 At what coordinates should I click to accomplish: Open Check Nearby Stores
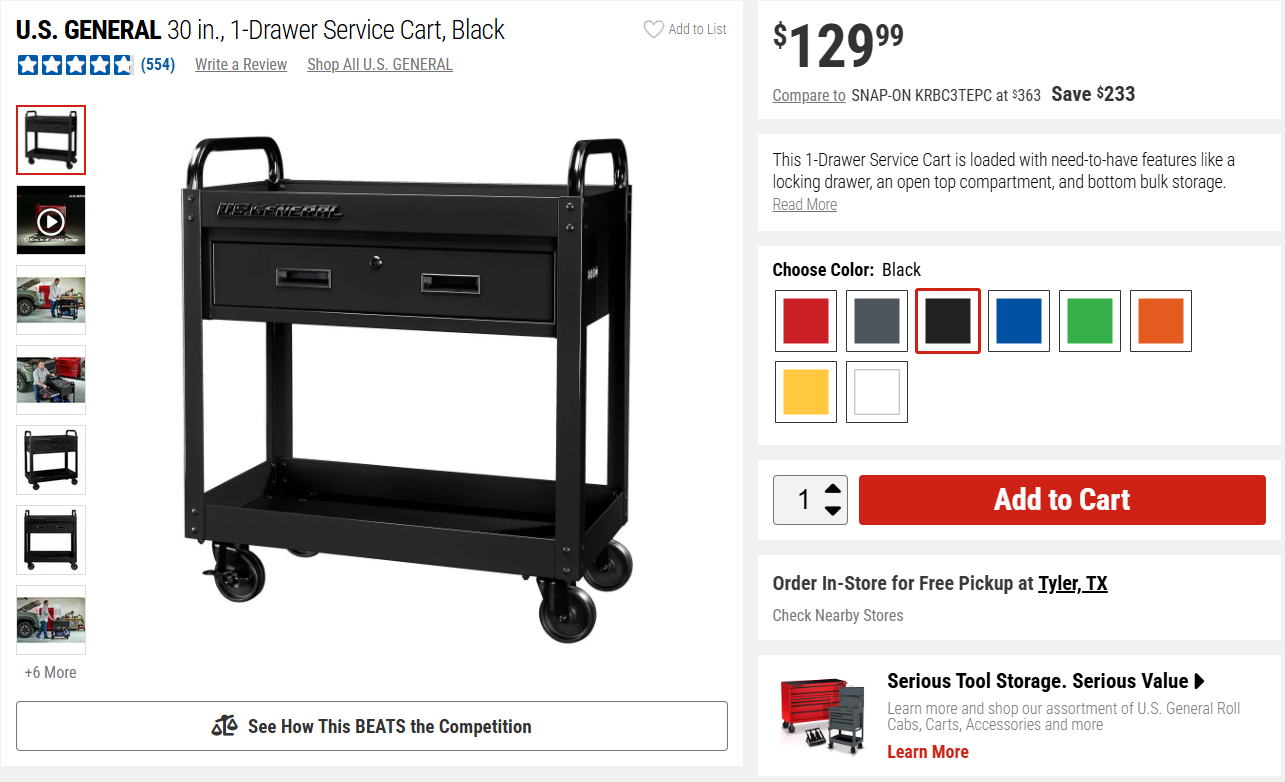click(838, 615)
